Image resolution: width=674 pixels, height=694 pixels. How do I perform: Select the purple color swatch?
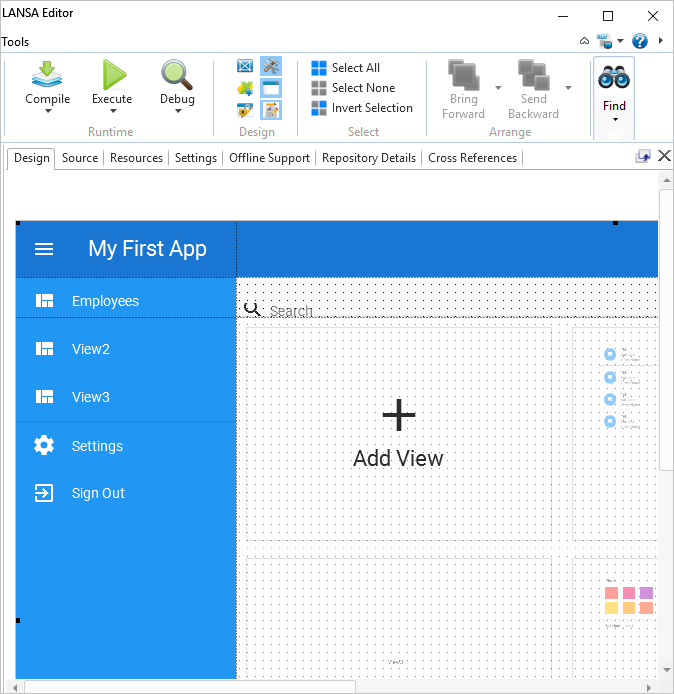click(646, 592)
